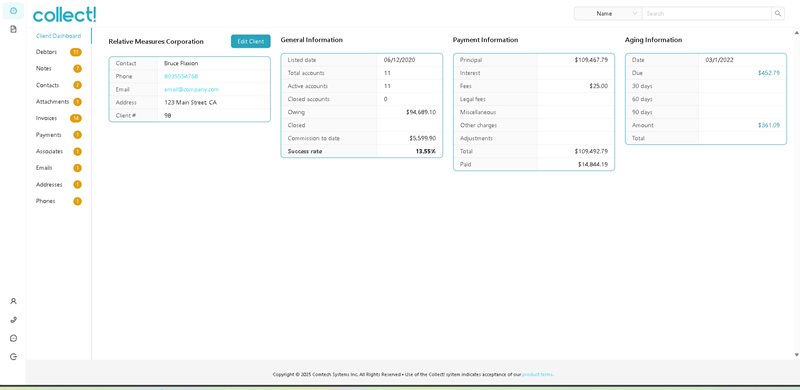This screenshot has height=390, width=800.
Task: Click the Paid value $14,844.19
Action: tap(593, 164)
